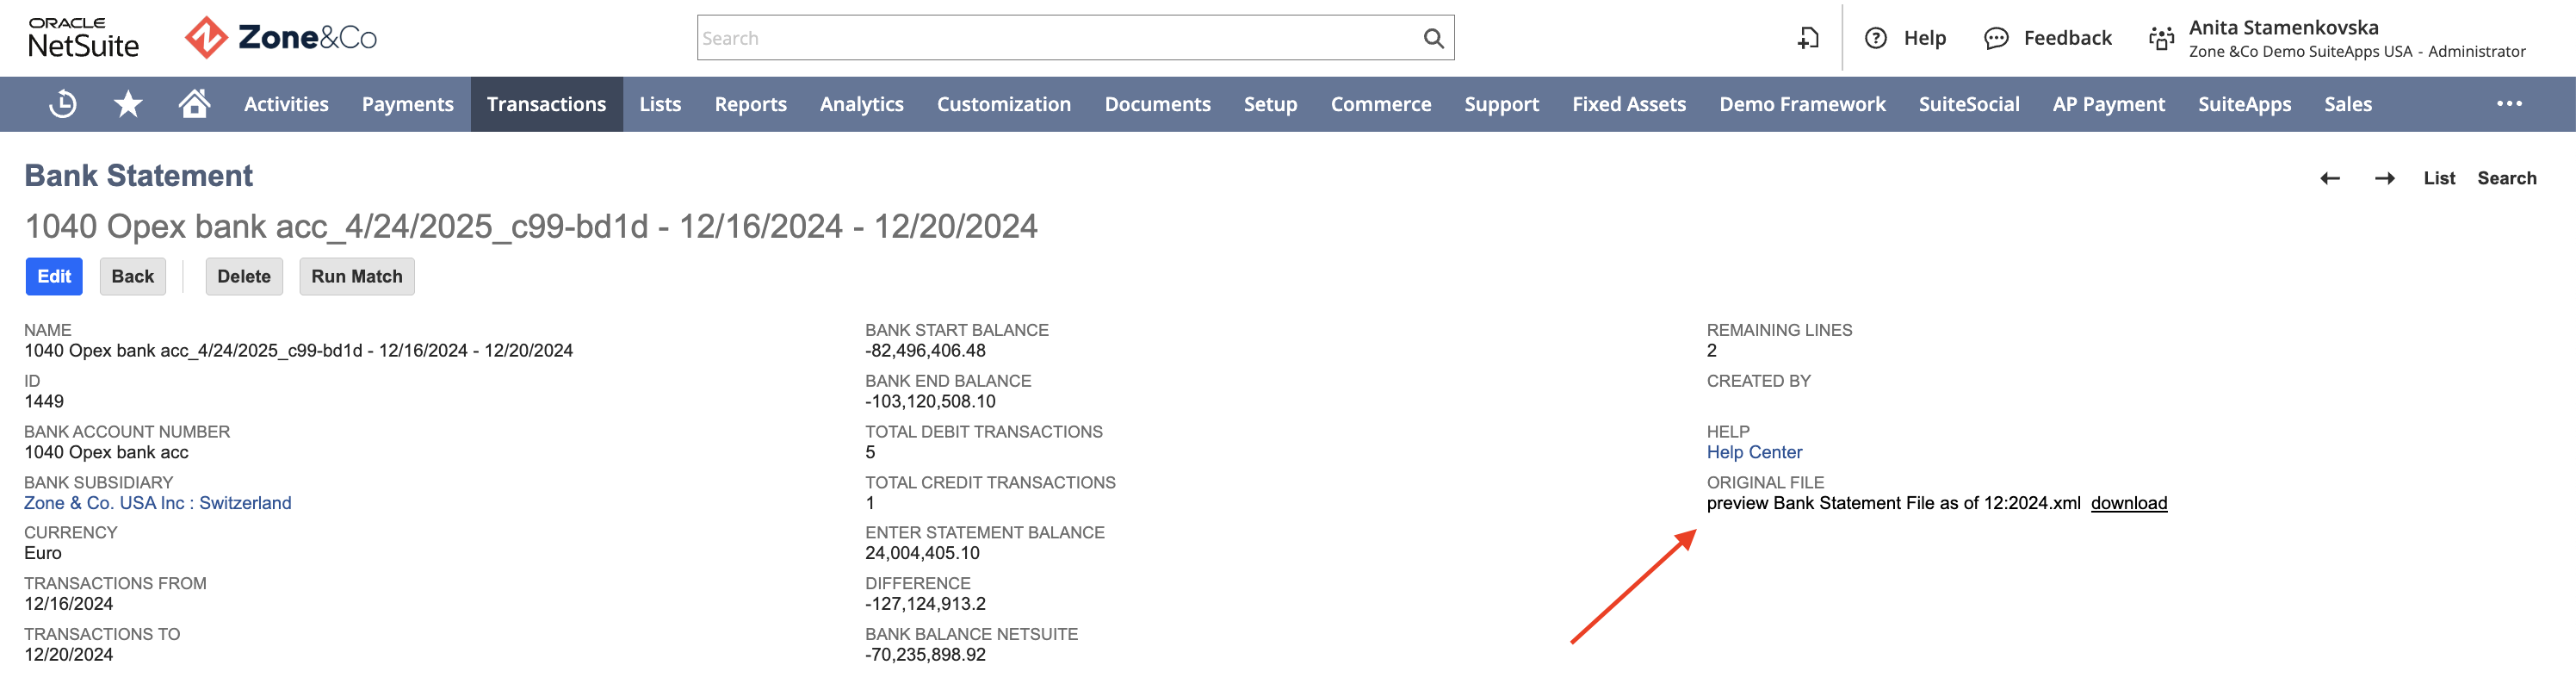Open the Customization menu

point(1003,104)
